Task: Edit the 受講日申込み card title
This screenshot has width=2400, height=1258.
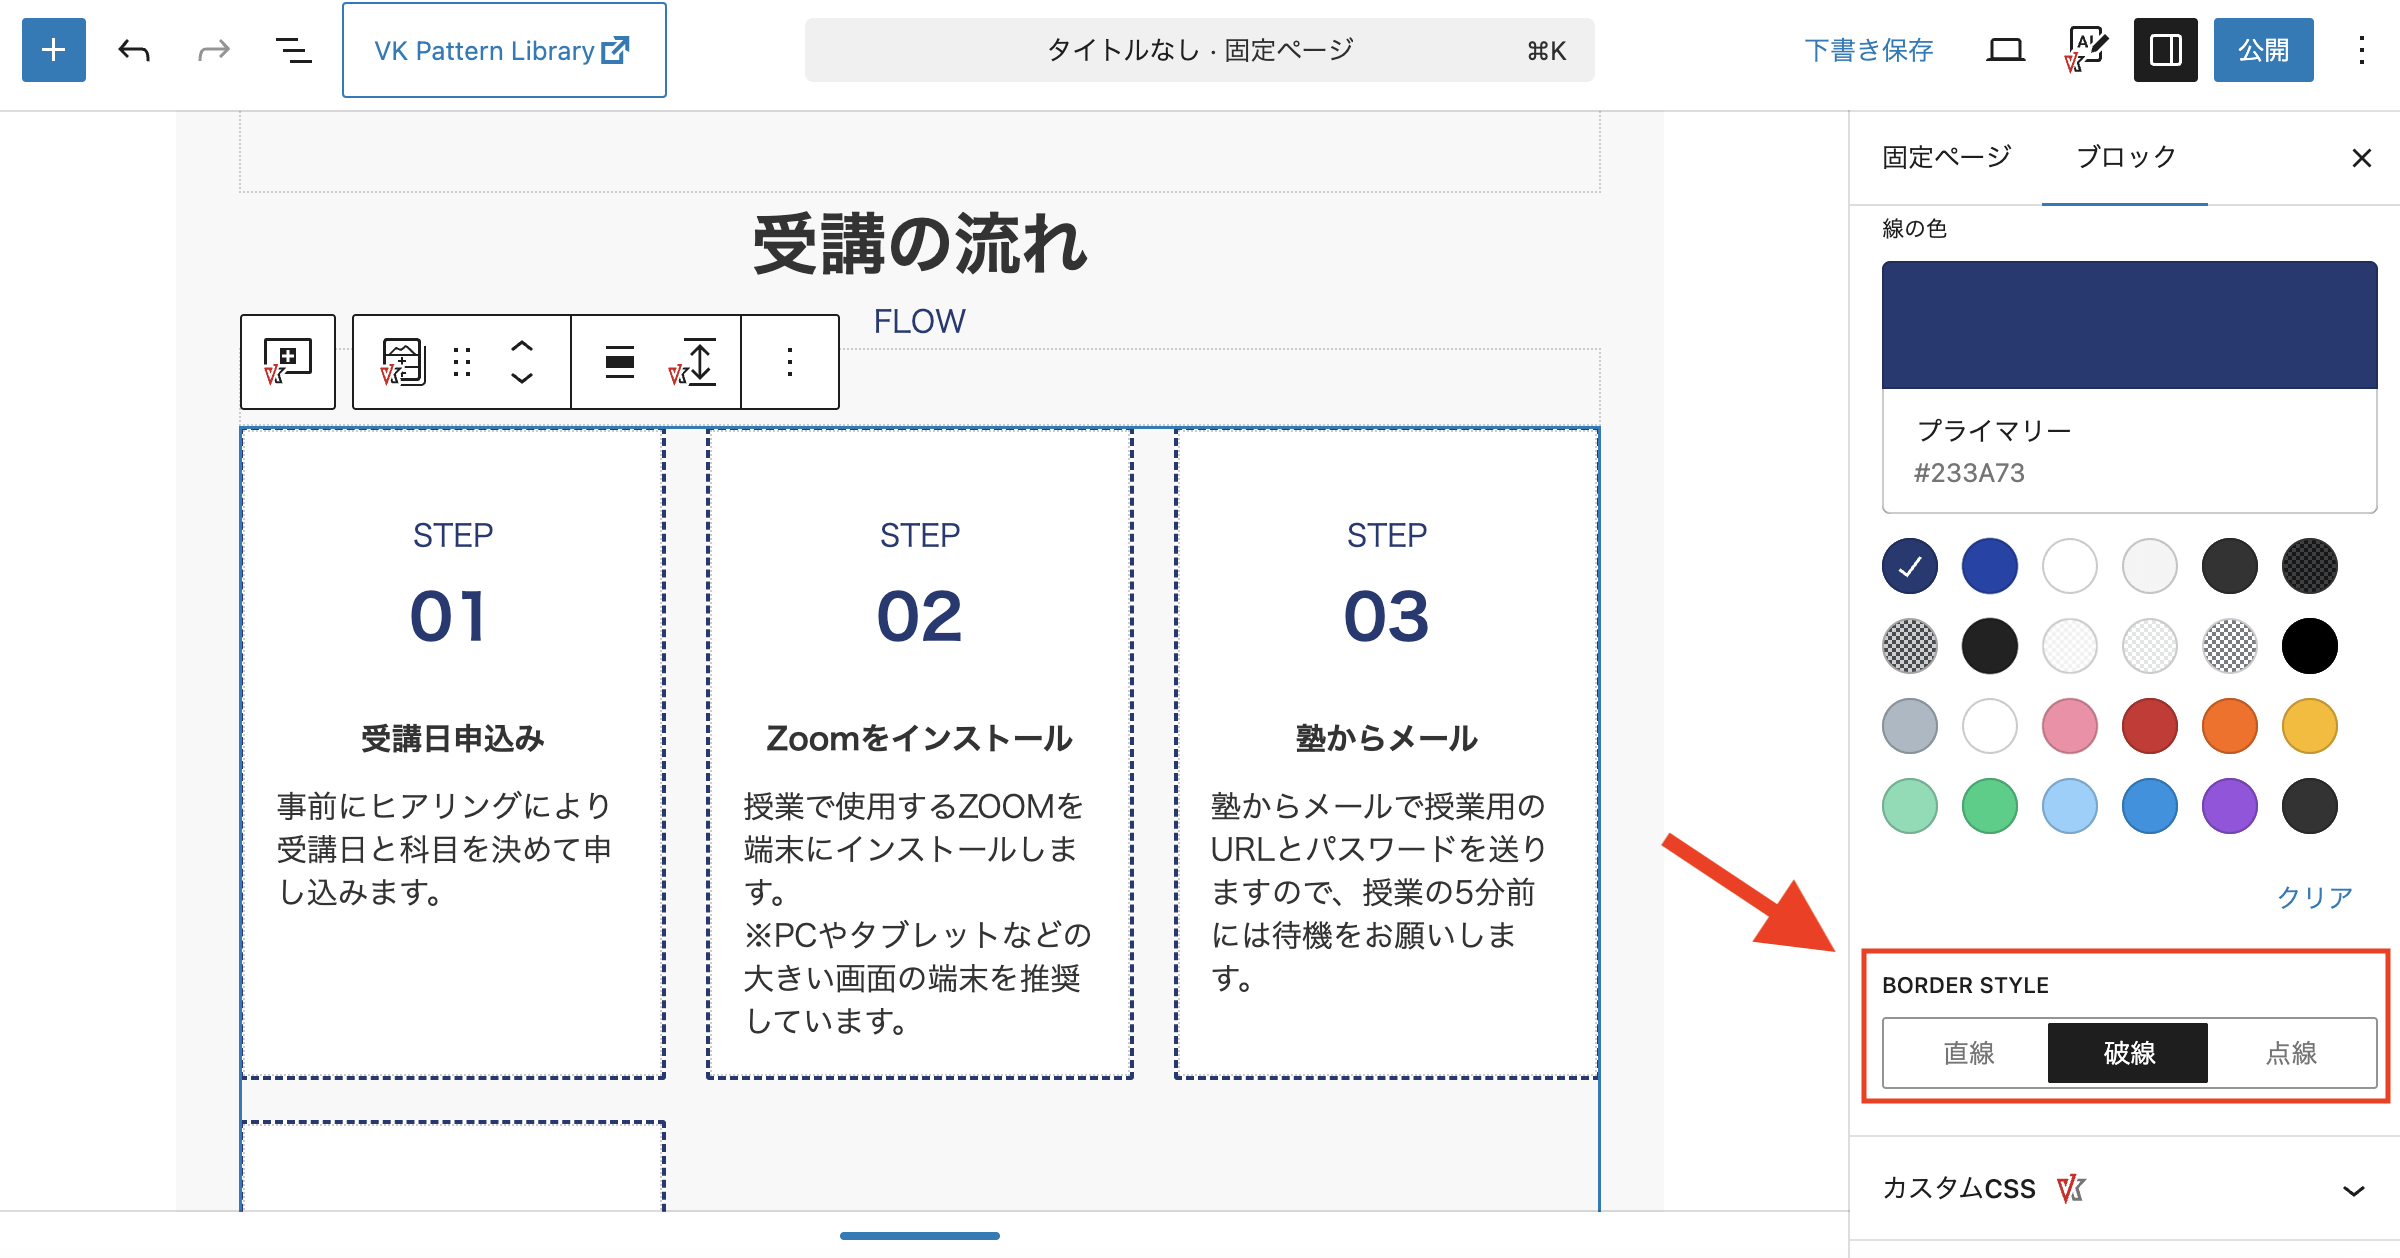Action: [453, 739]
